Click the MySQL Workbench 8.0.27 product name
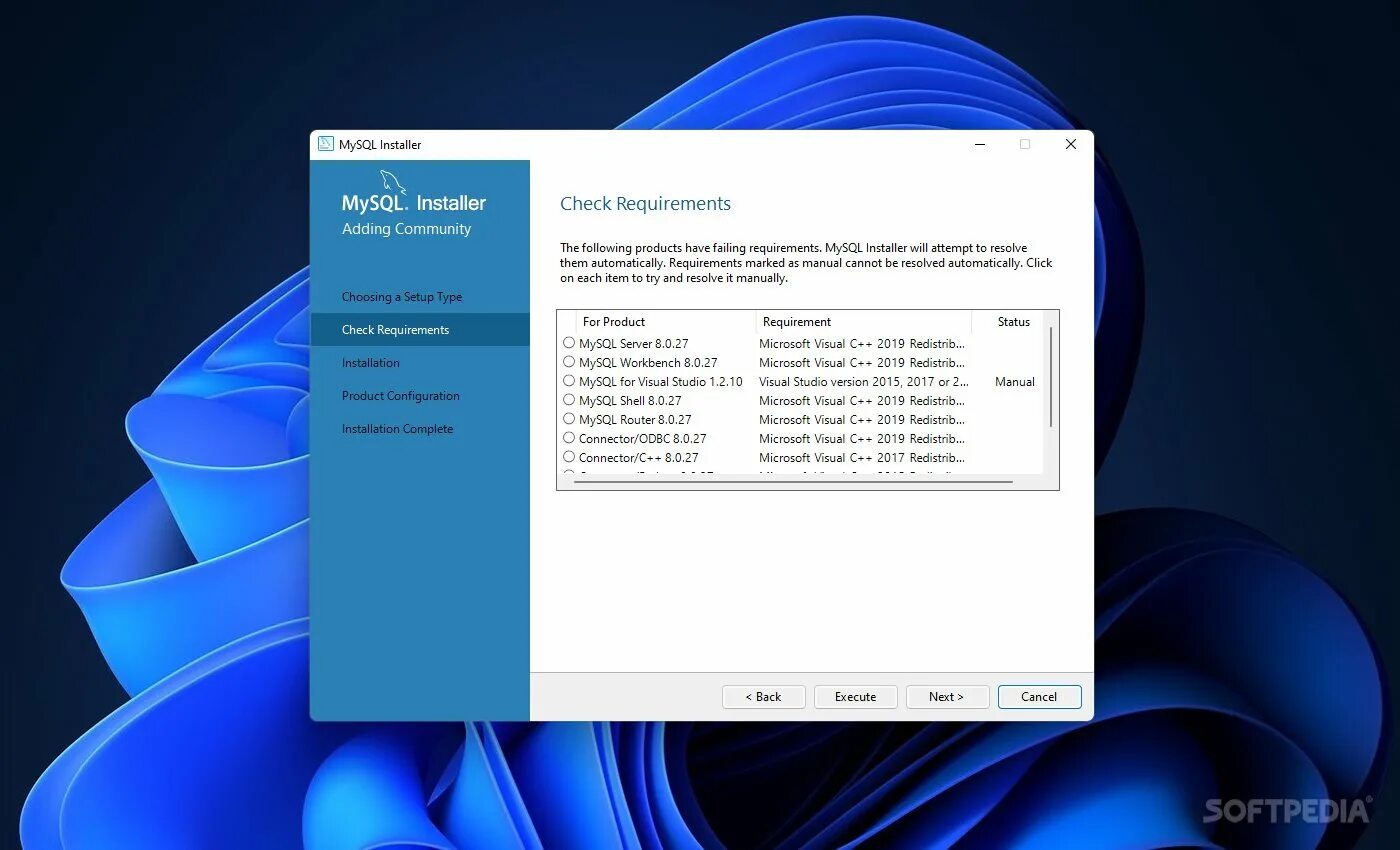 point(648,363)
